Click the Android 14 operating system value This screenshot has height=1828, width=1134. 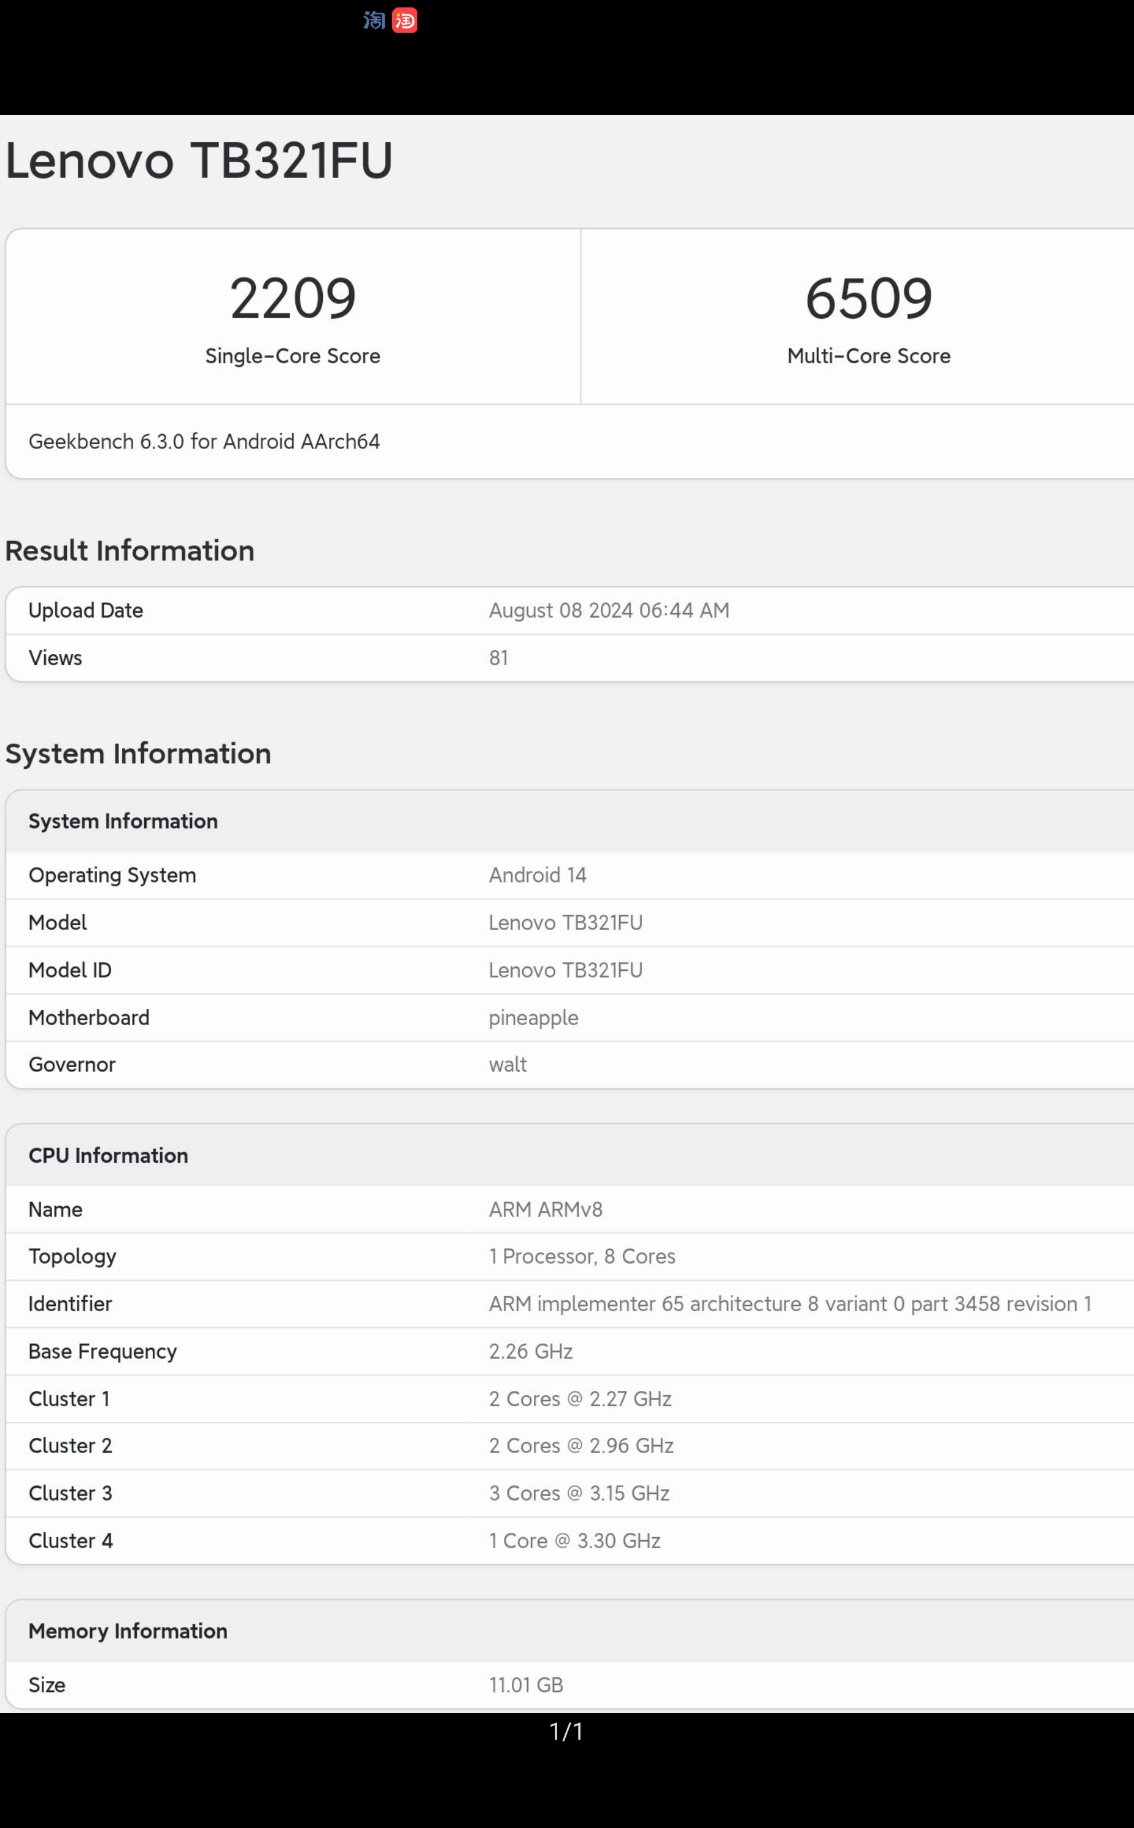(537, 875)
